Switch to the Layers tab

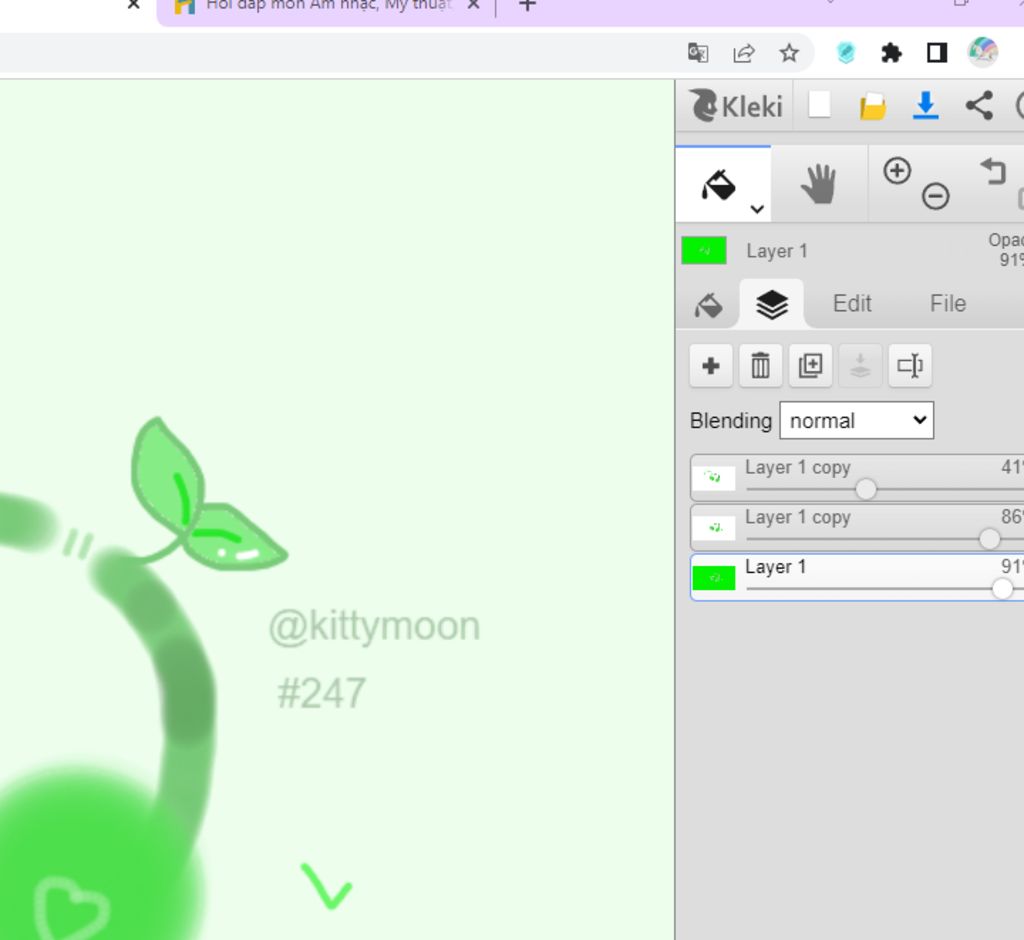pyautogui.click(x=771, y=304)
